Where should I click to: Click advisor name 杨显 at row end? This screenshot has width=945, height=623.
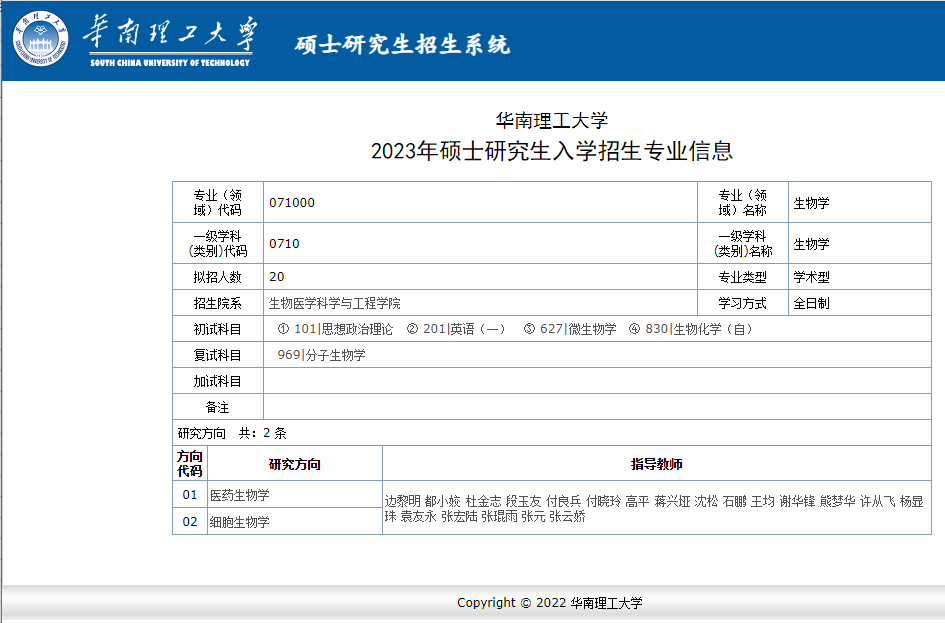tap(911, 501)
